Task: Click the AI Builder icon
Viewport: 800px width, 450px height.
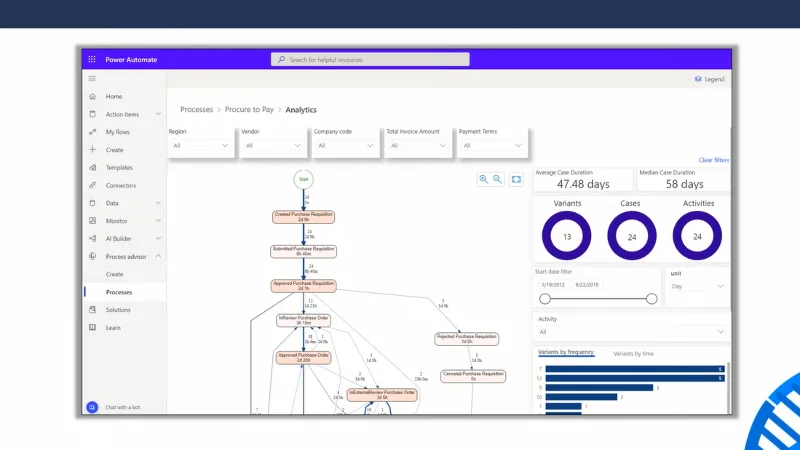Action: coord(92,238)
